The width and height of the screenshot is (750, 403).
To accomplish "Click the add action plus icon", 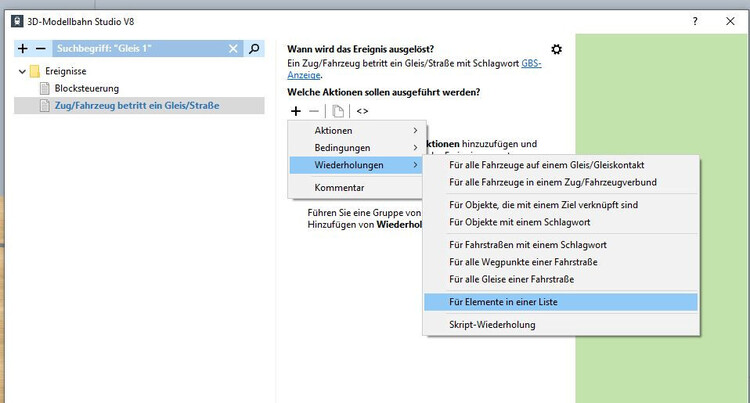I will (x=296, y=110).
